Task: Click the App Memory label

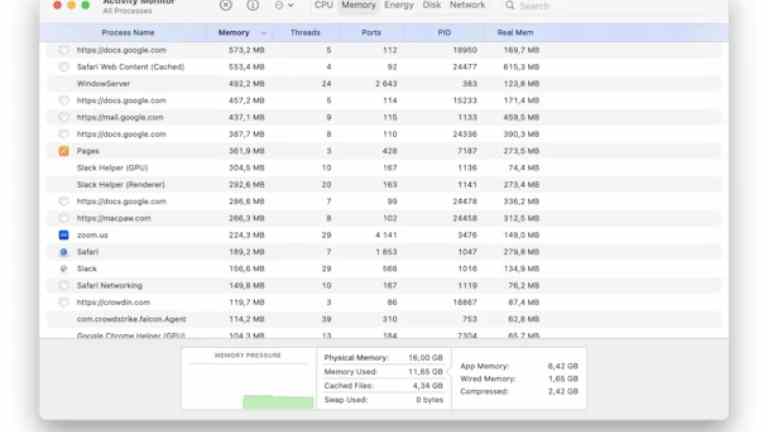Action: [x=484, y=366]
